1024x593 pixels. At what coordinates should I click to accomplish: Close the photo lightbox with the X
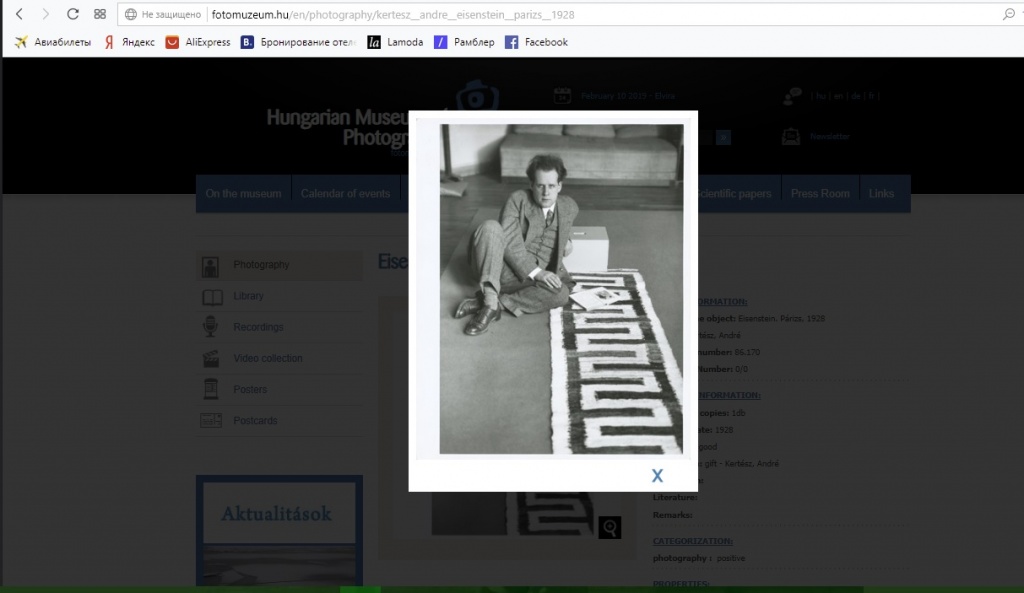(x=657, y=475)
